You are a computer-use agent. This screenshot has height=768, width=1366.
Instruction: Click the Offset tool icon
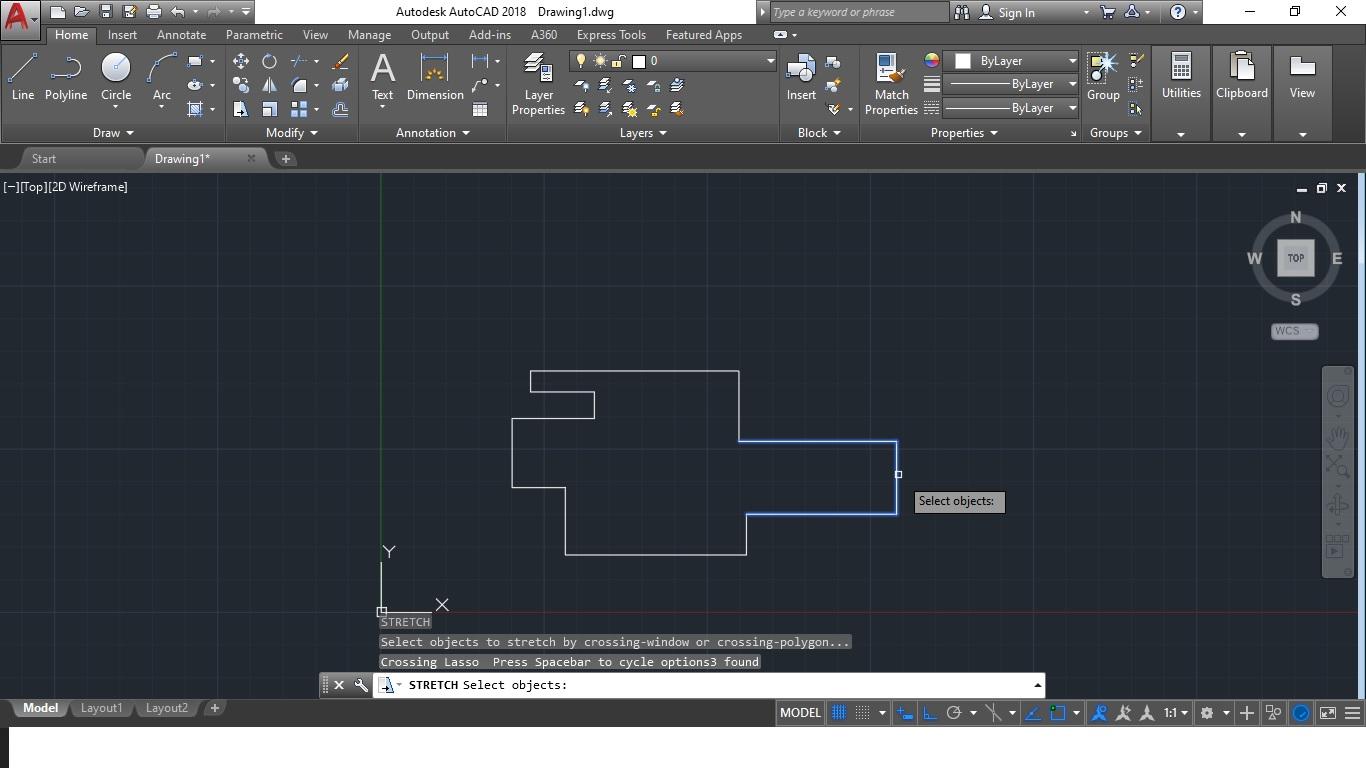(x=340, y=109)
